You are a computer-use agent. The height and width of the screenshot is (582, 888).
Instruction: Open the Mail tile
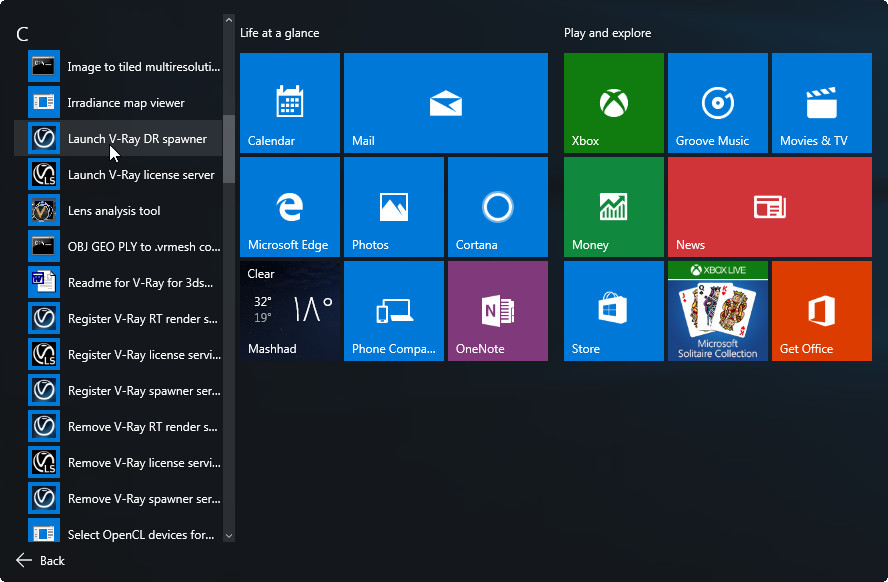tap(446, 103)
